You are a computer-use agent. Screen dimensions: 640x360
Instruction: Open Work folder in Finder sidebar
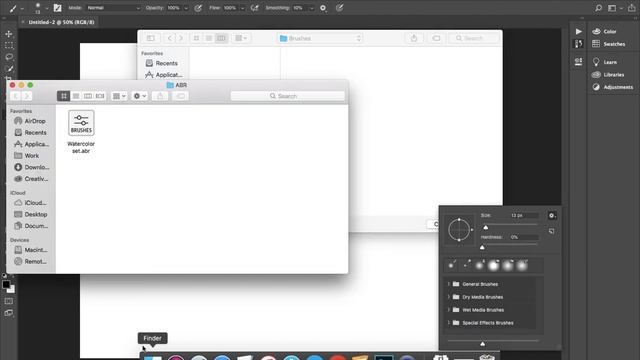click(27, 156)
